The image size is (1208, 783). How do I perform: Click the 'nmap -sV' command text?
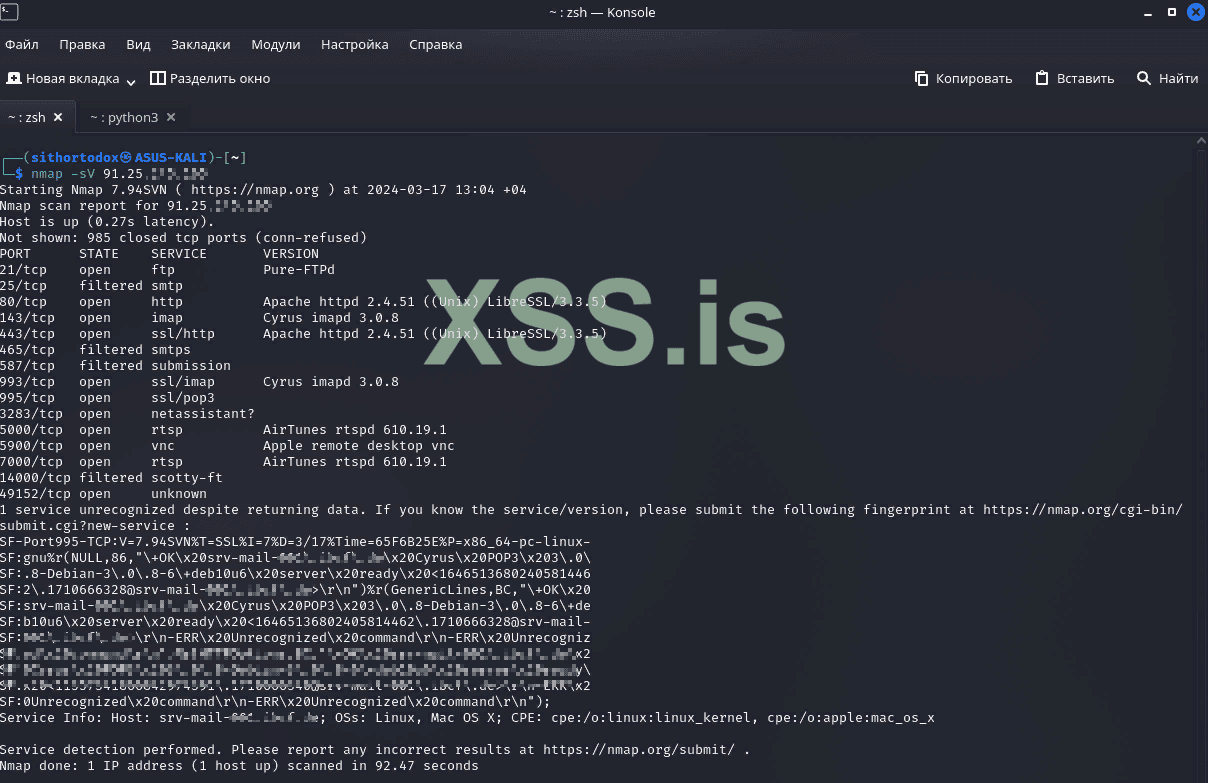[63, 174]
